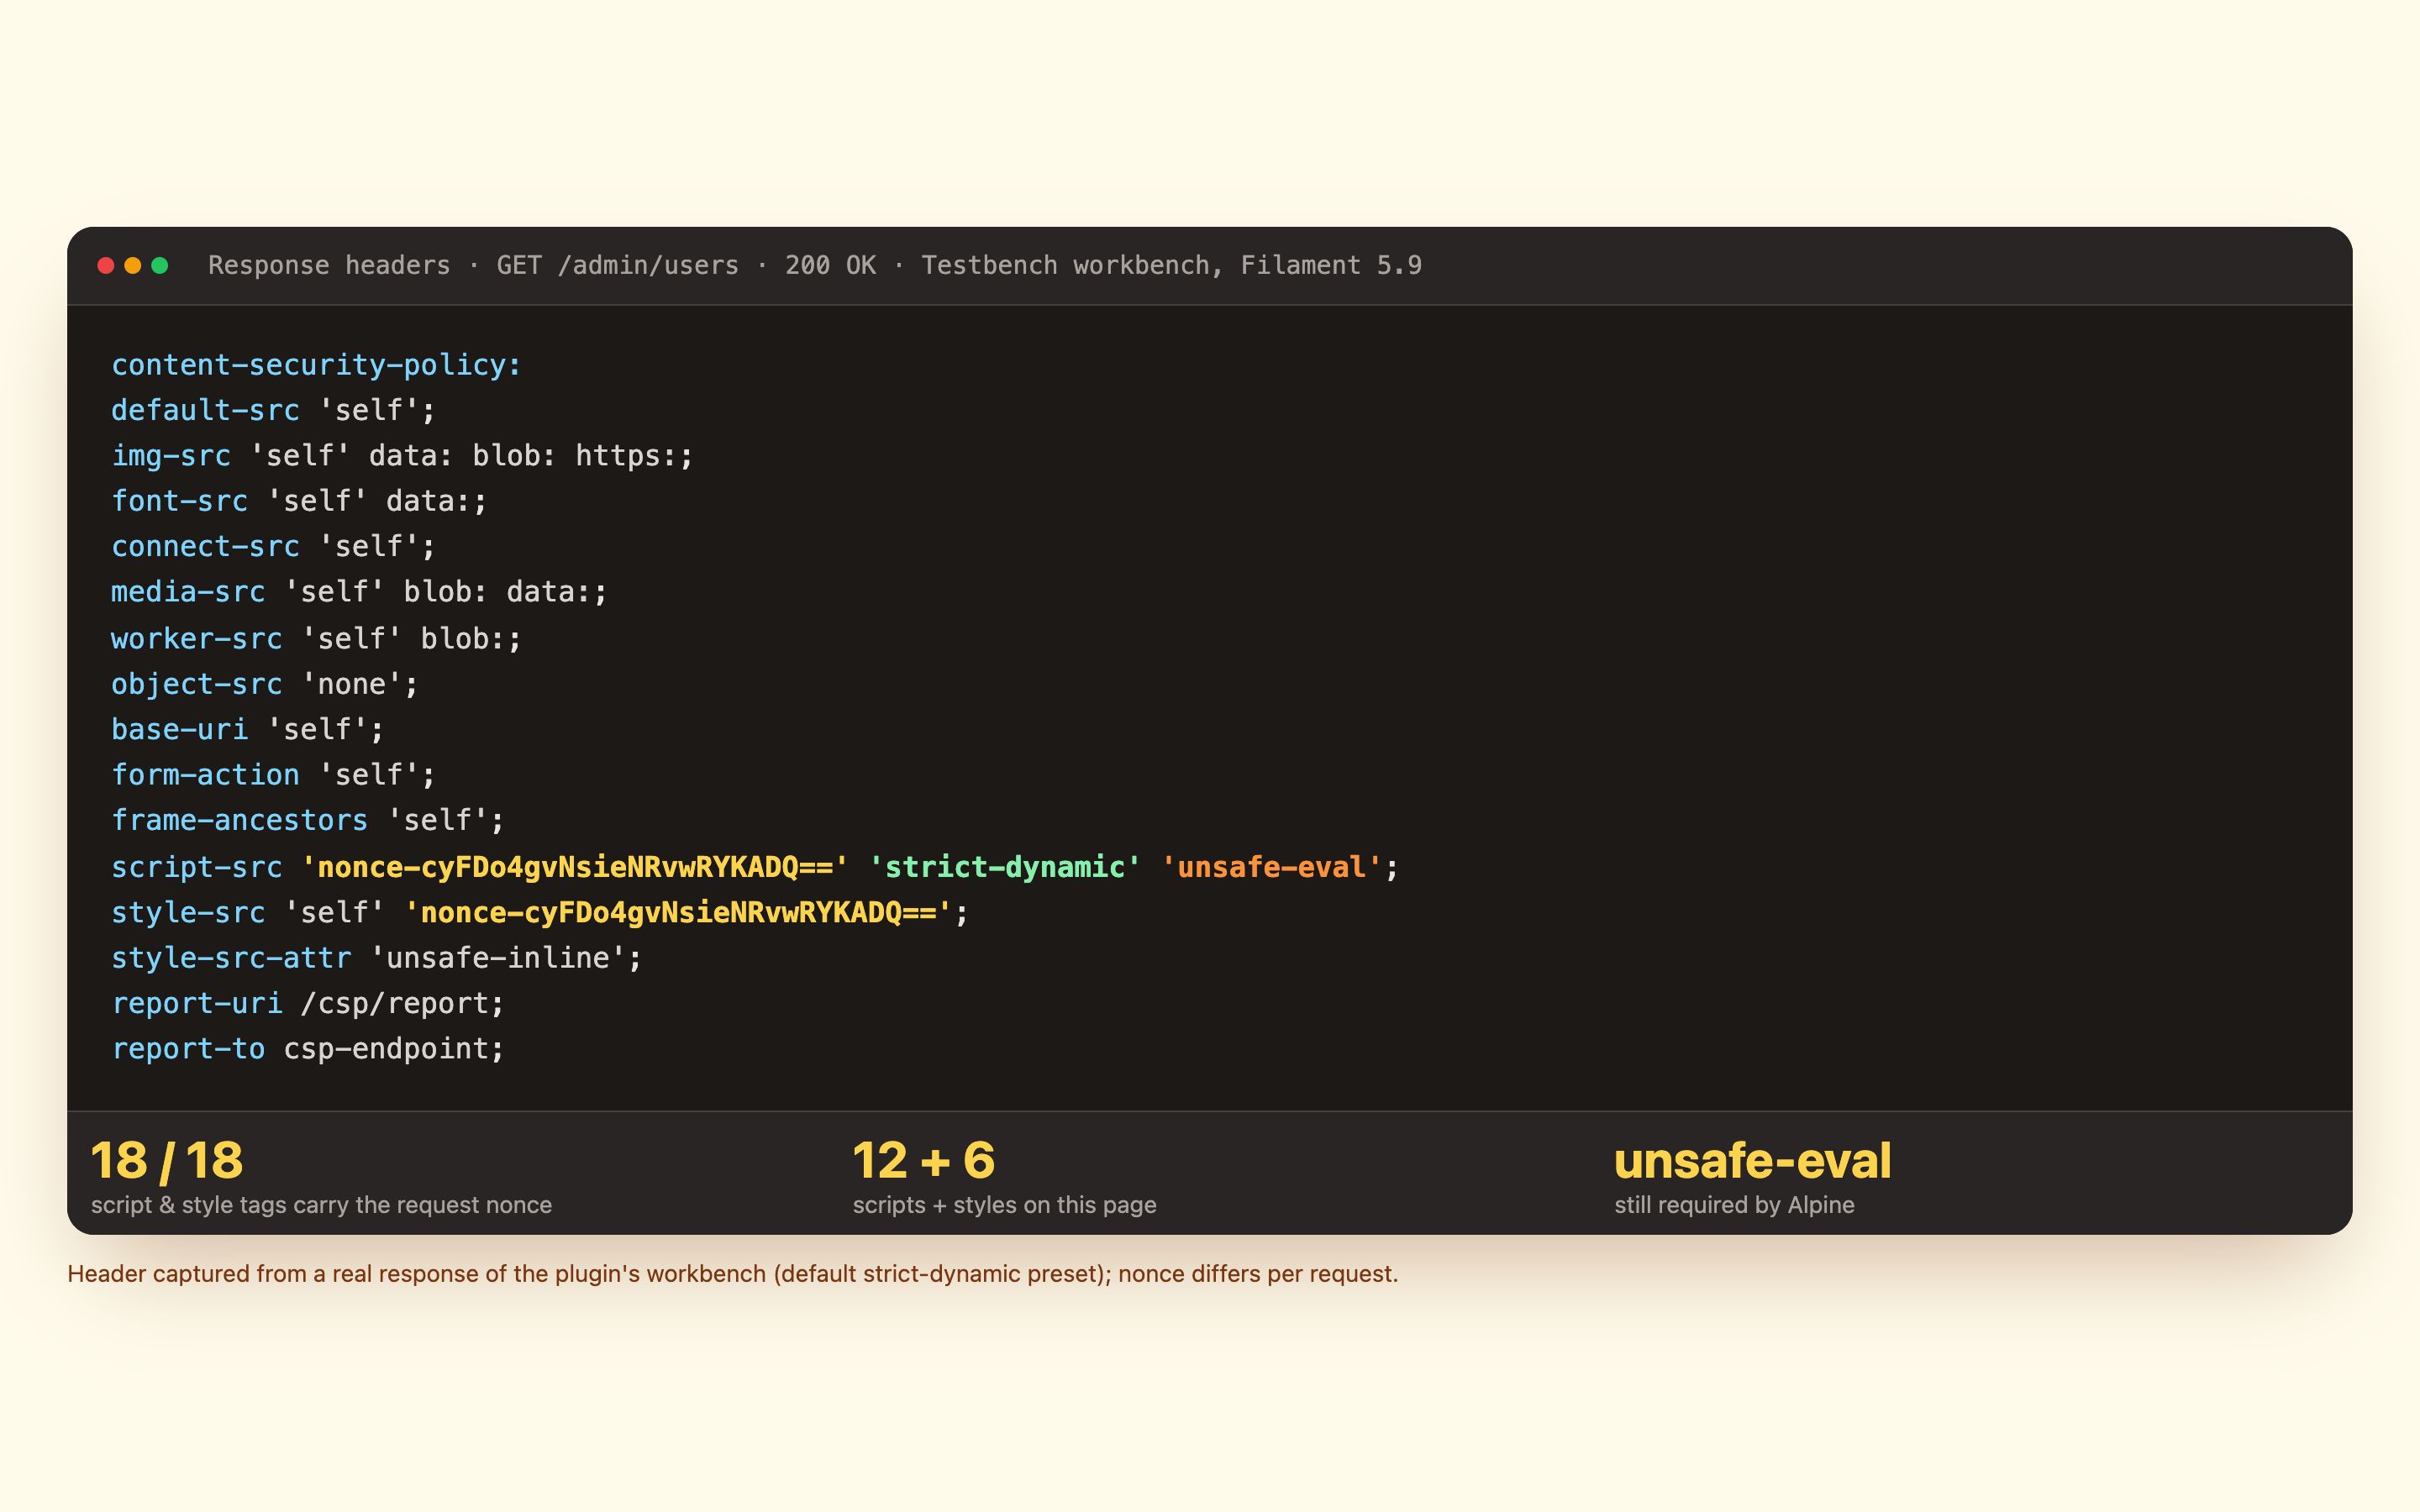Click the nonce value in script-src
The height and width of the screenshot is (1512, 2420).
pyautogui.click(x=575, y=867)
